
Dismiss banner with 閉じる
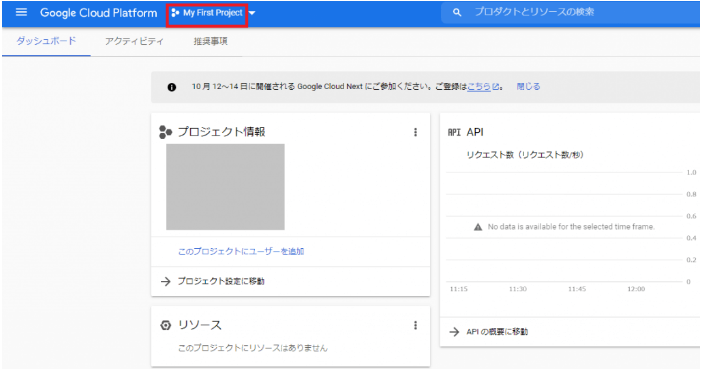(528, 87)
